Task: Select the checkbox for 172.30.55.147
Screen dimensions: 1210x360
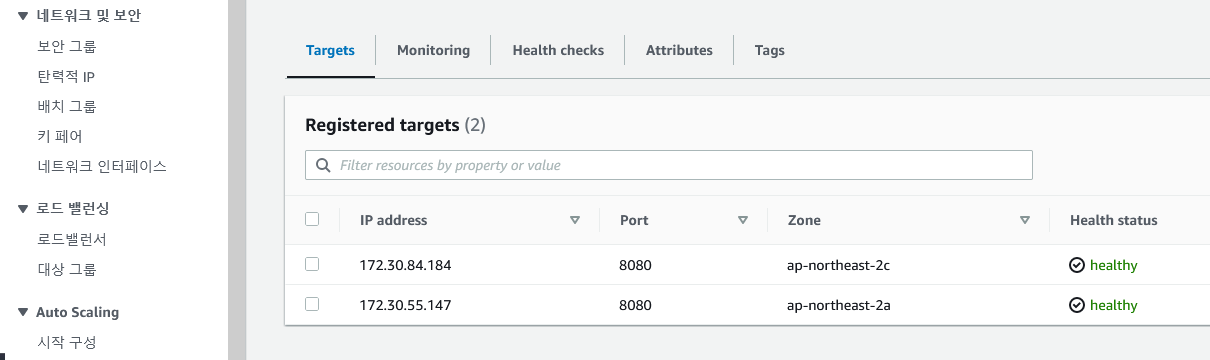Action: tap(312, 304)
